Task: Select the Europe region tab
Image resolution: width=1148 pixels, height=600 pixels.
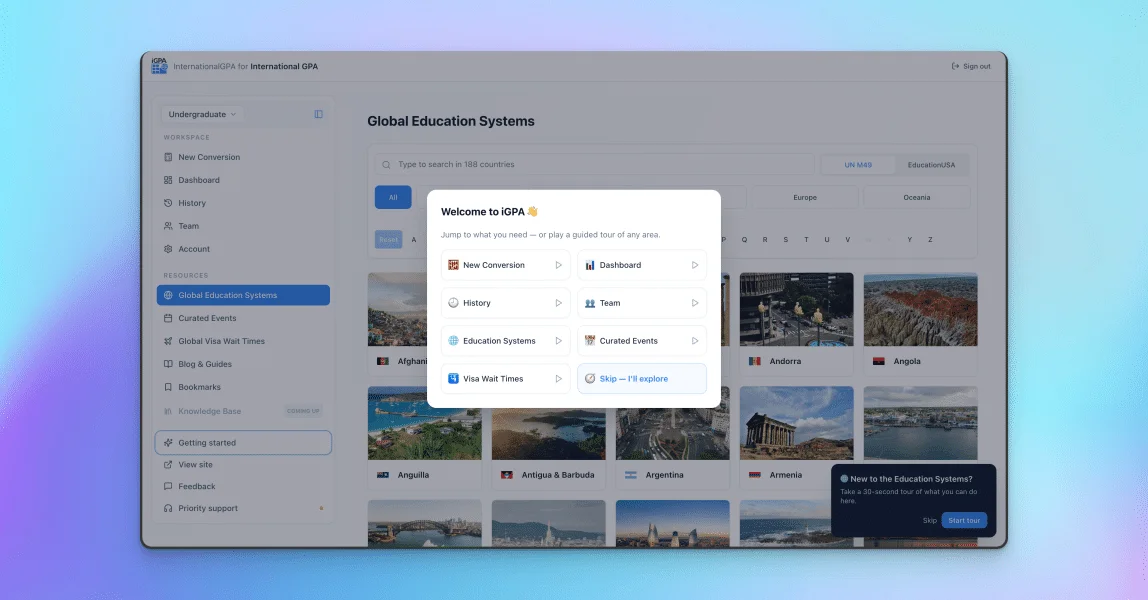Action: coord(805,198)
